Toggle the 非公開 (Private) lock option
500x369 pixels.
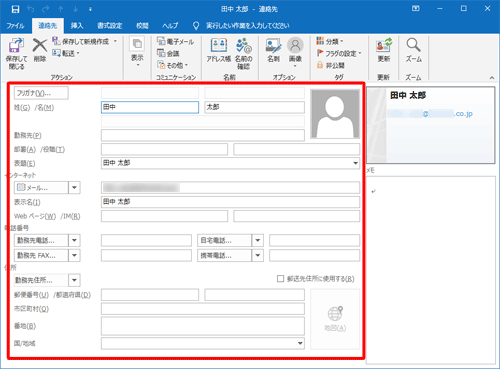[x=330, y=65]
